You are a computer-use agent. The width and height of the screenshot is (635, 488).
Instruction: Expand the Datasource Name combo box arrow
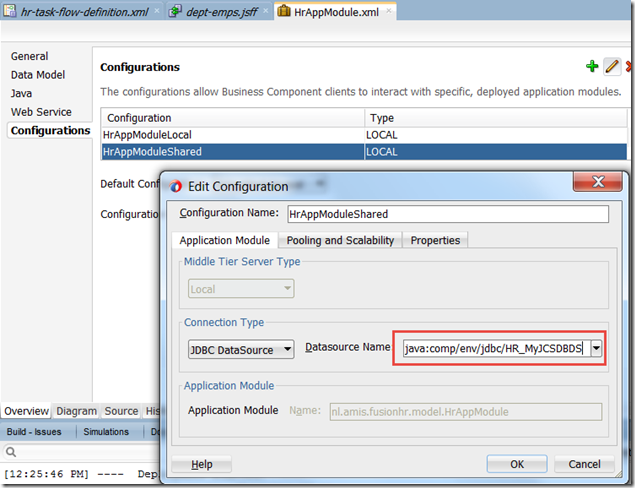598,349
